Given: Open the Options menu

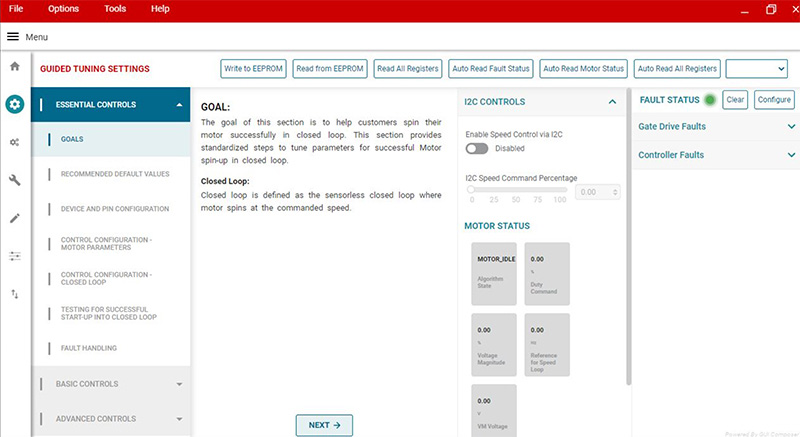Looking at the screenshot, I should [x=63, y=9].
